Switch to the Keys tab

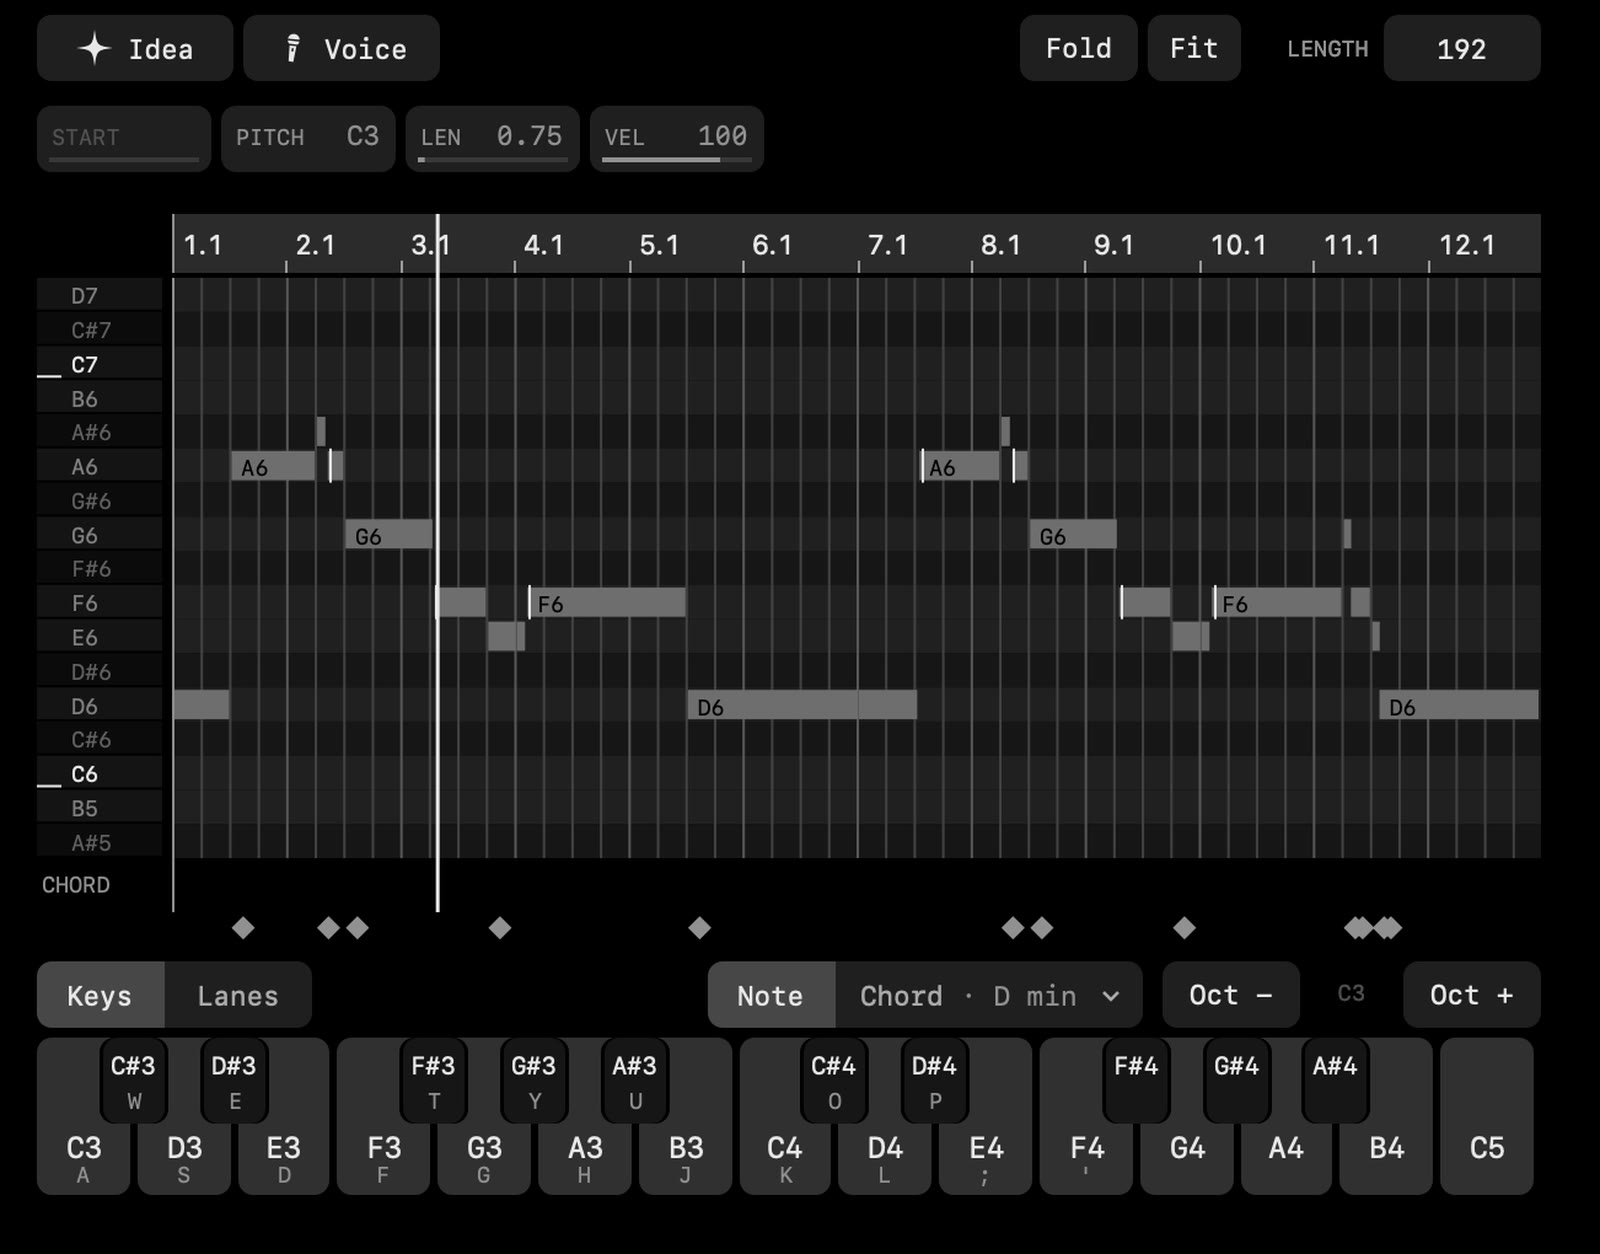100,995
